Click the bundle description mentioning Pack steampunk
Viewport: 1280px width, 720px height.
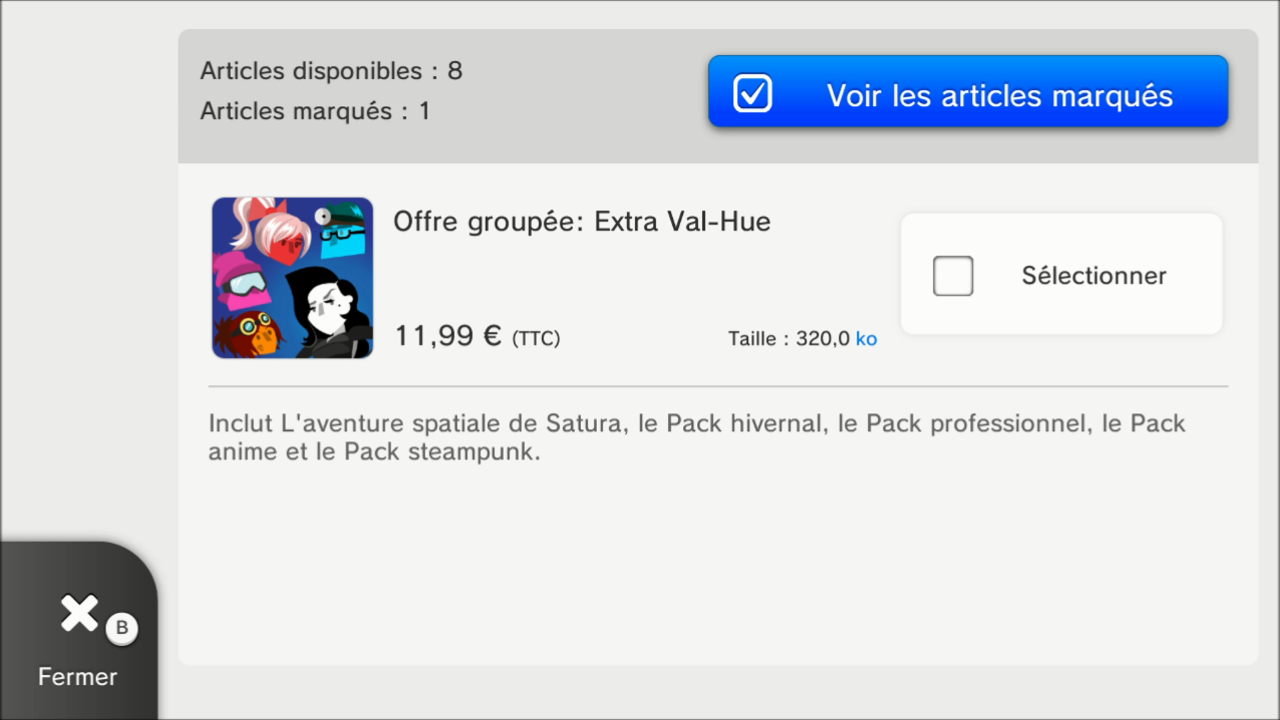pos(697,437)
